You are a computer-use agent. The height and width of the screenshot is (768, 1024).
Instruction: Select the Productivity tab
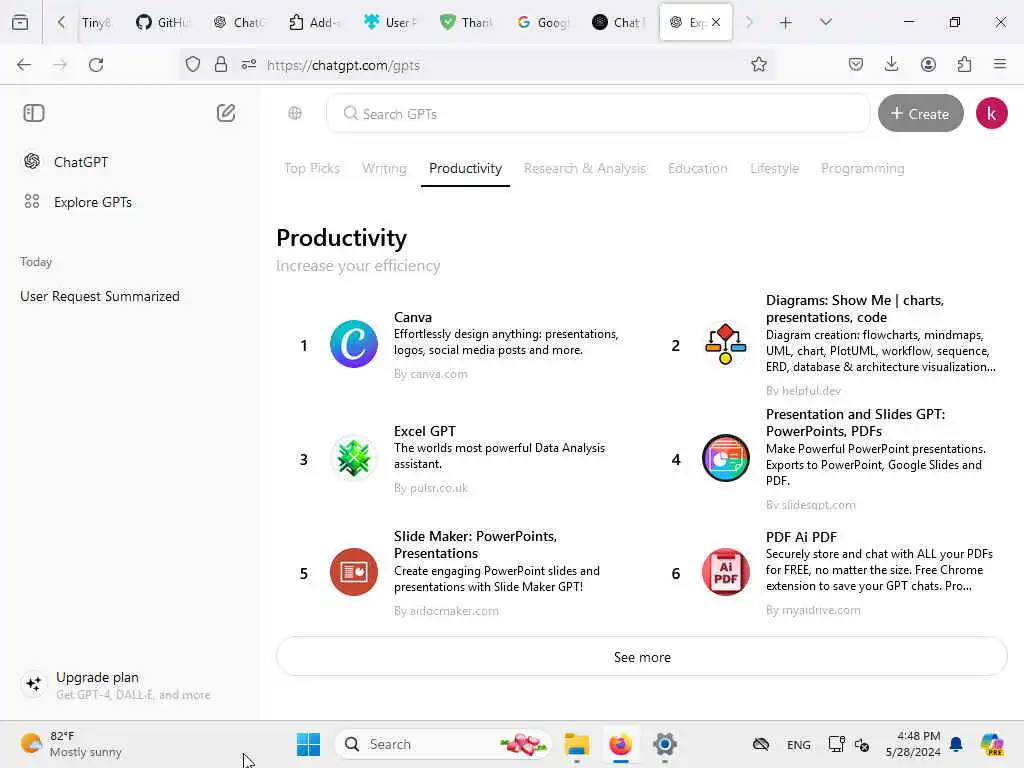[x=465, y=168]
